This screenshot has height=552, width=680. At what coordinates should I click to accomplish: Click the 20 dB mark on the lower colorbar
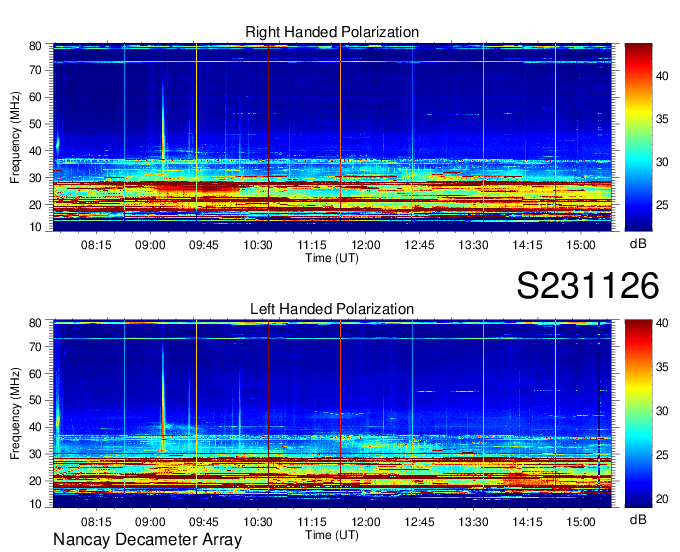662,499
